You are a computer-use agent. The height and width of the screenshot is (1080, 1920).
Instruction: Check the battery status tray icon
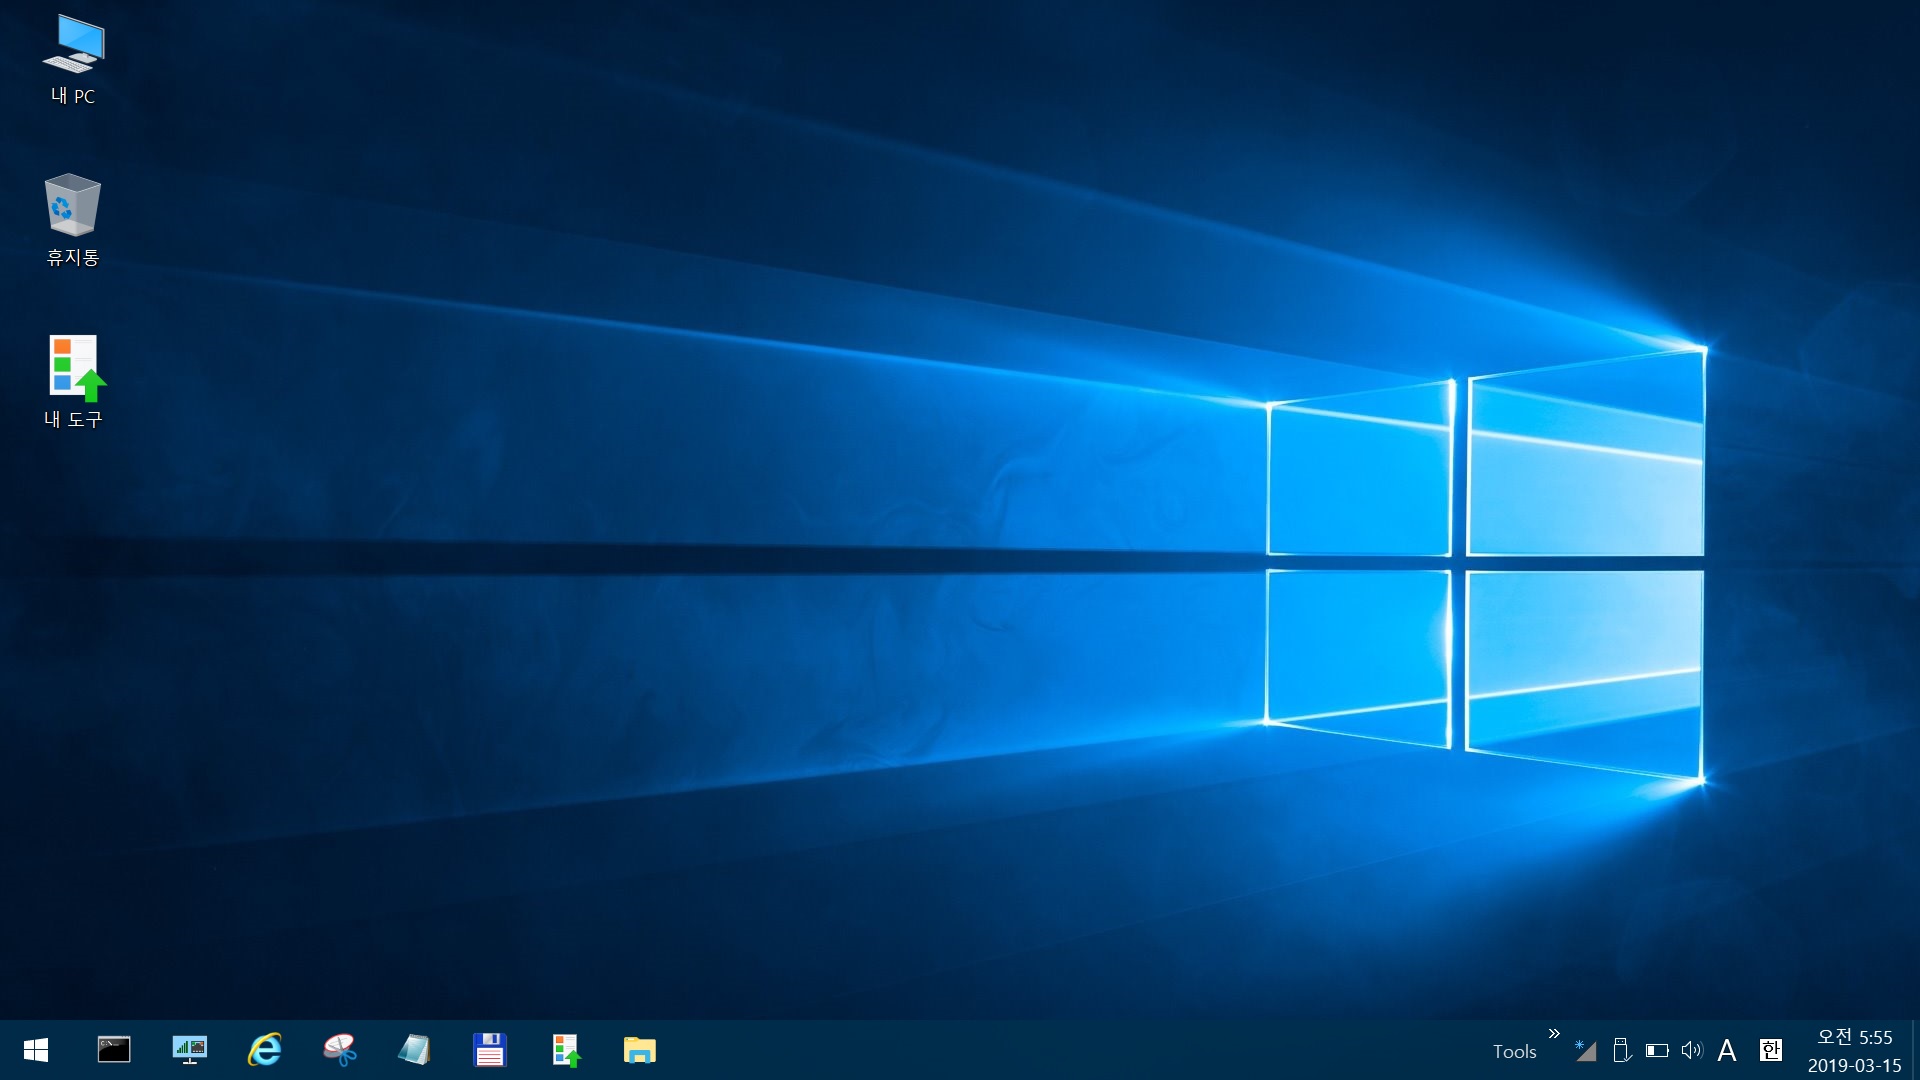[1657, 1050]
